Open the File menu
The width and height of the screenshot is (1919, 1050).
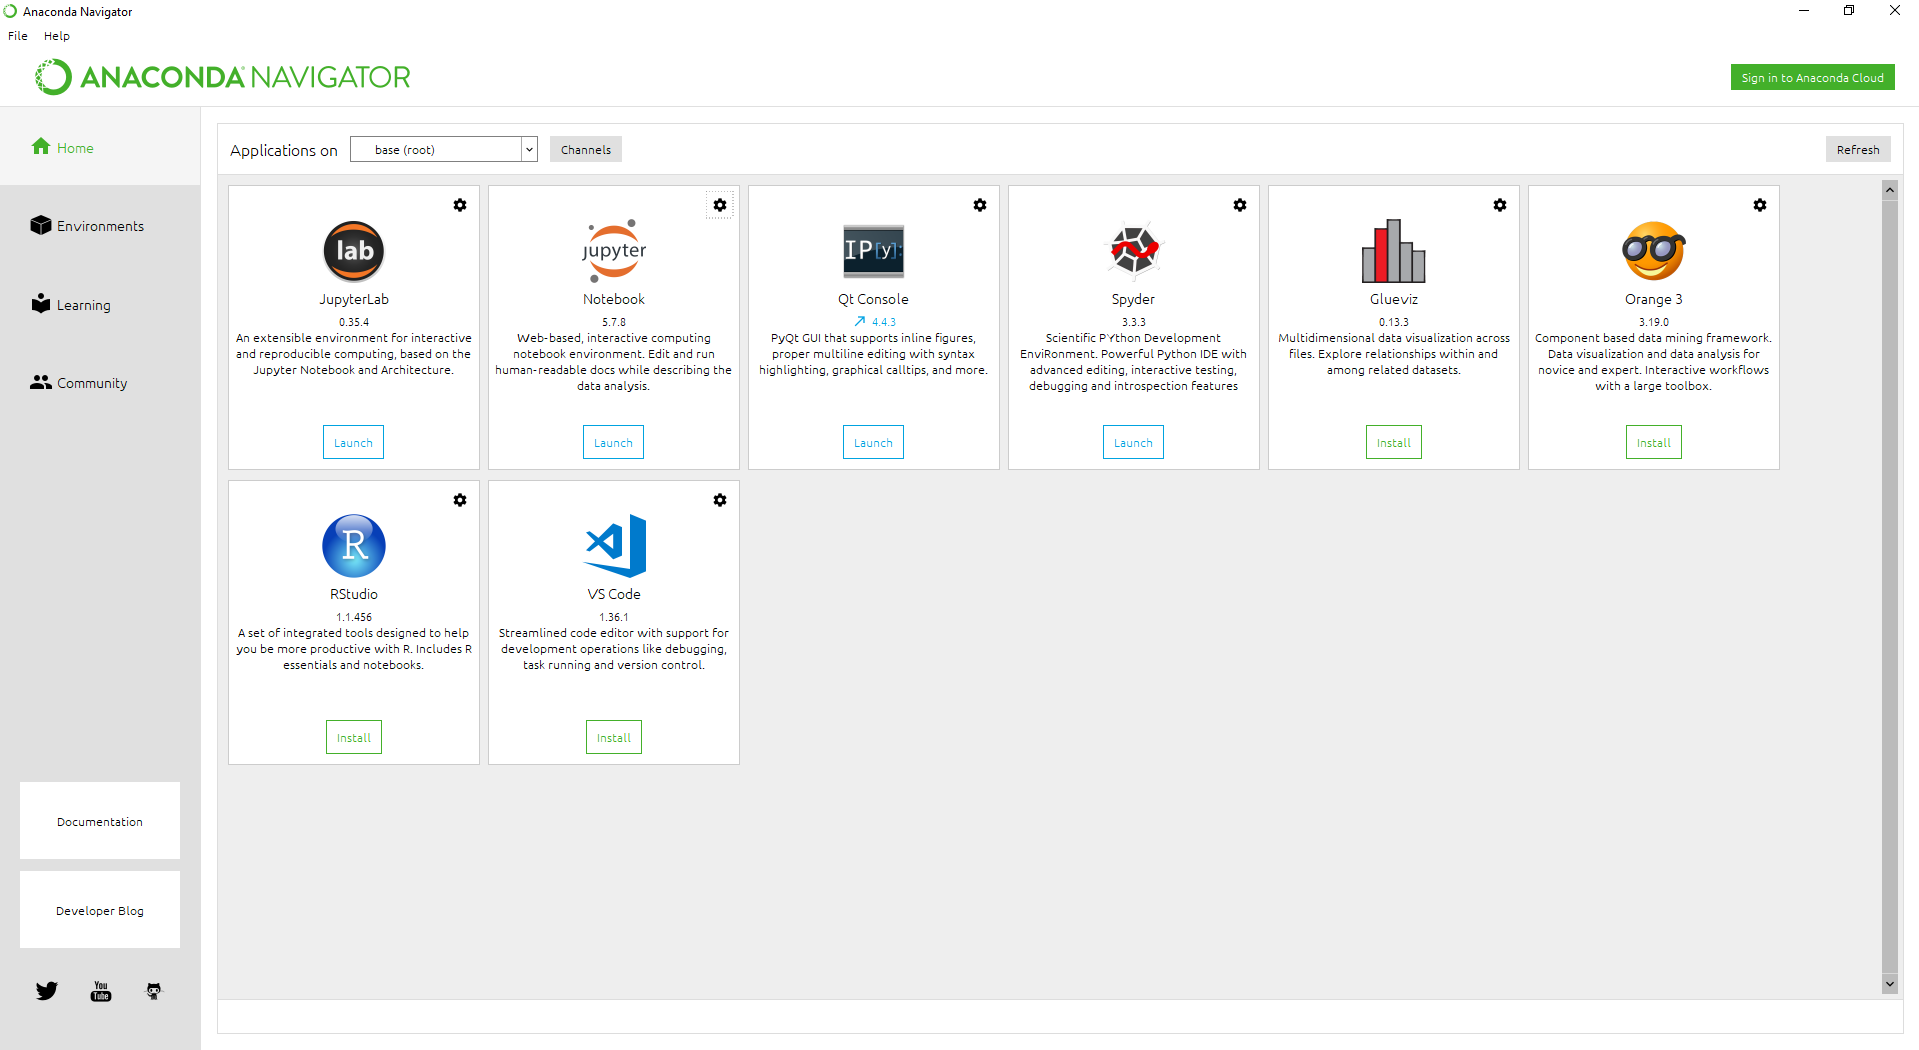tap(18, 36)
